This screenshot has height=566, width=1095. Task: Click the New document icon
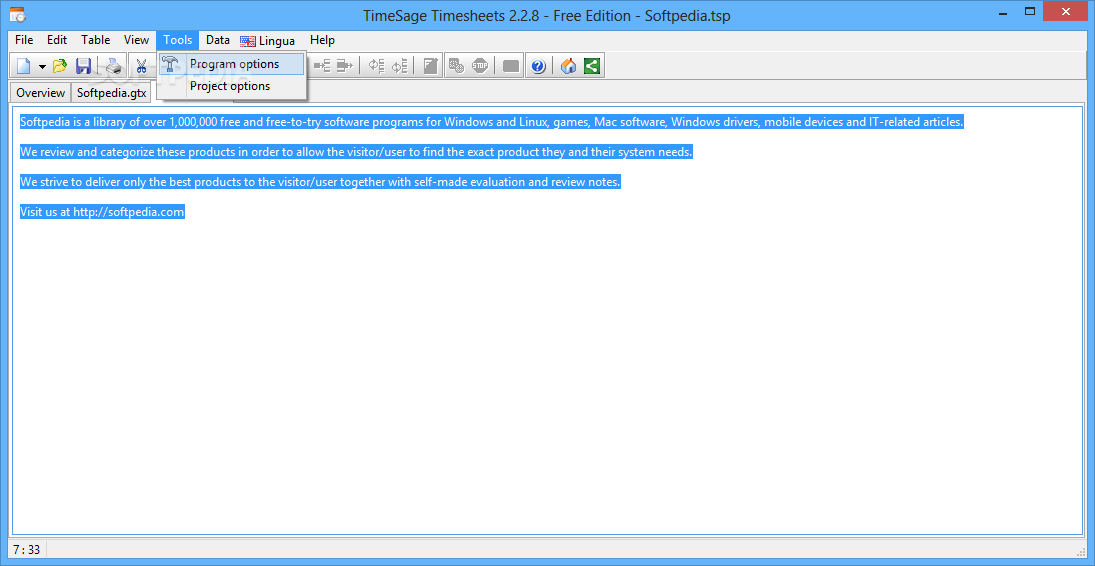coord(24,66)
